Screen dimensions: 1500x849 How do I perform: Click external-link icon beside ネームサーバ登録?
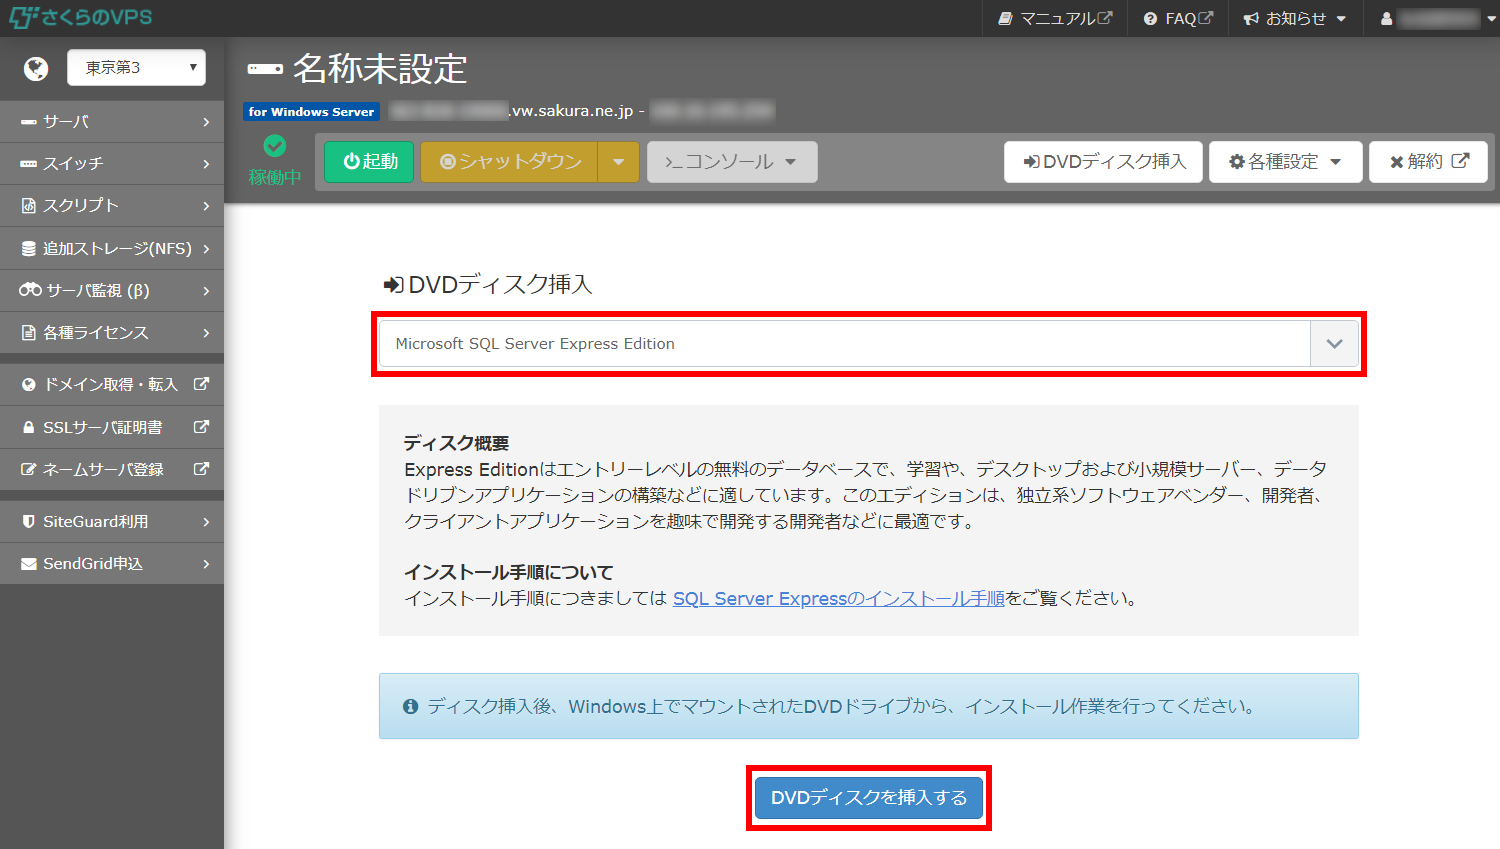coord(201,469)
